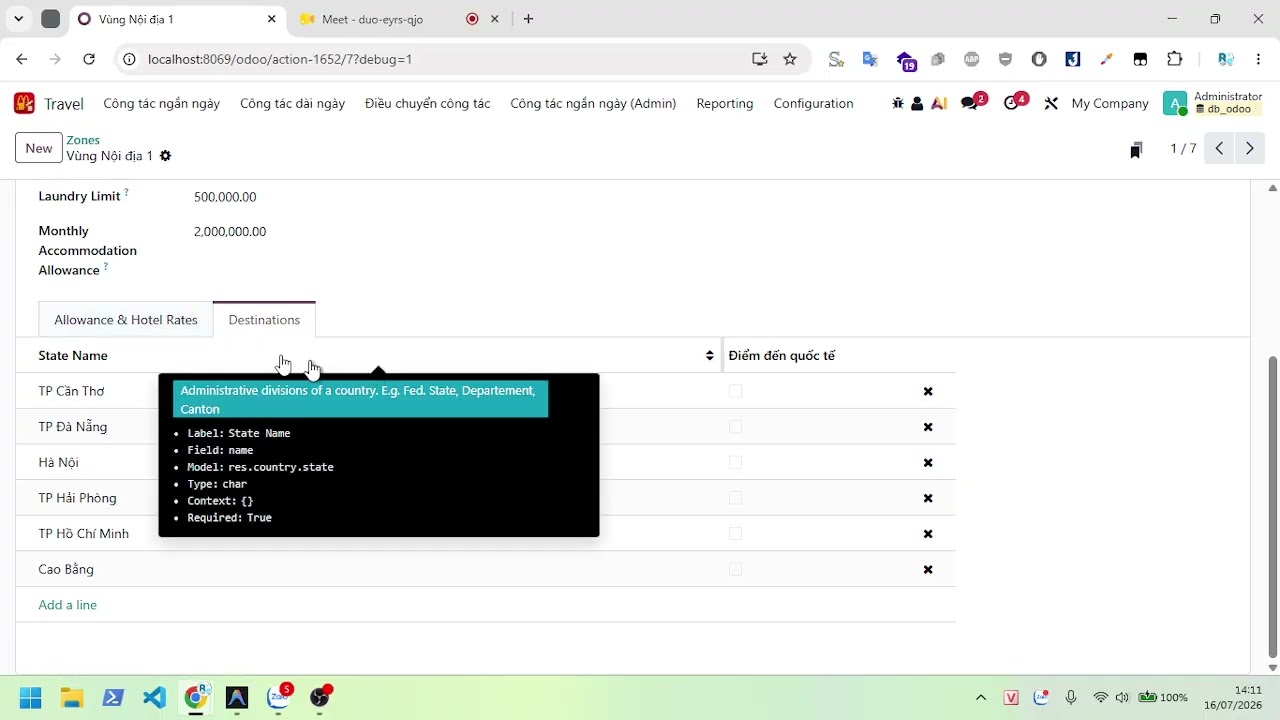Open the Administrator user menu

1212,103
